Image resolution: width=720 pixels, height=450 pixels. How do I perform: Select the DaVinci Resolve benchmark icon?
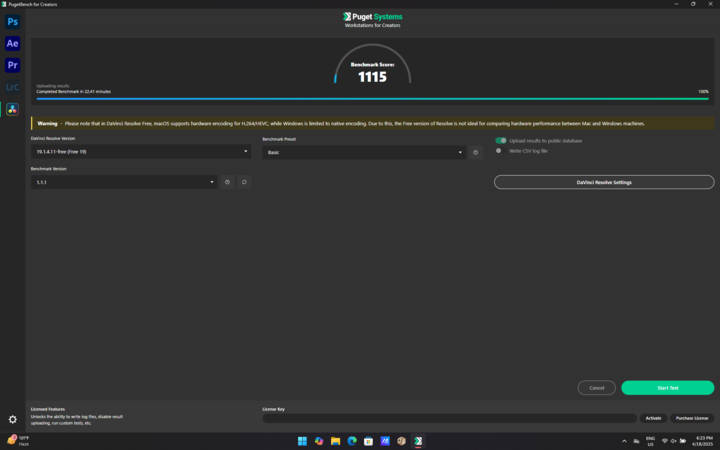(12, 109)
